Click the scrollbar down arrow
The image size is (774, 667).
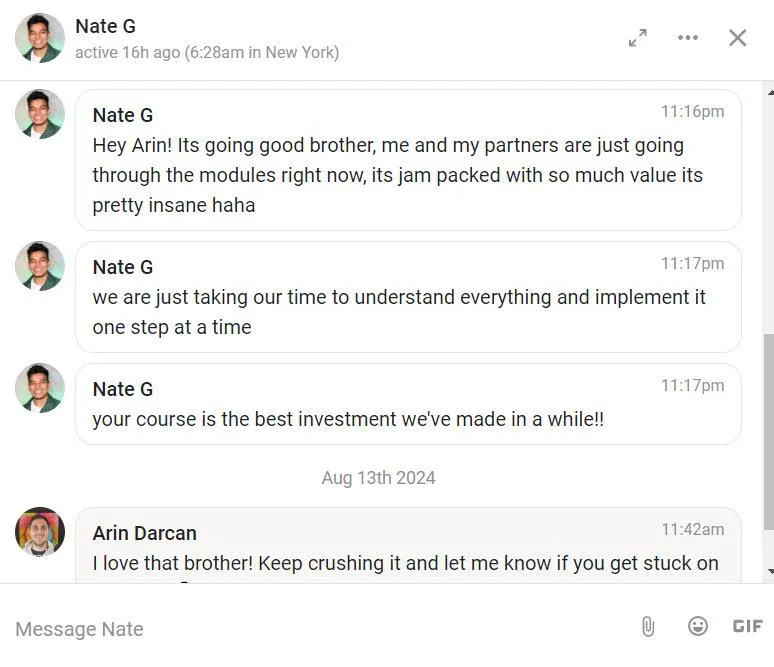coord(769,571)
